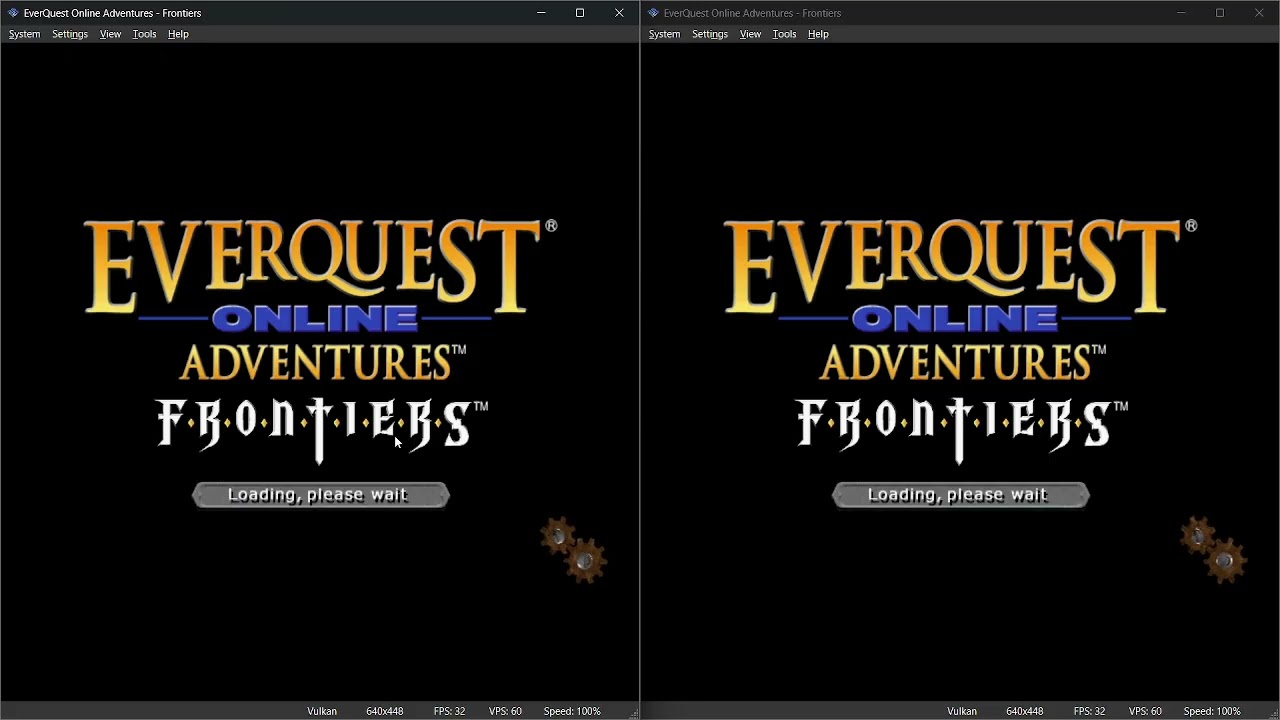Open Settings menu in left window

coord(70,34)
